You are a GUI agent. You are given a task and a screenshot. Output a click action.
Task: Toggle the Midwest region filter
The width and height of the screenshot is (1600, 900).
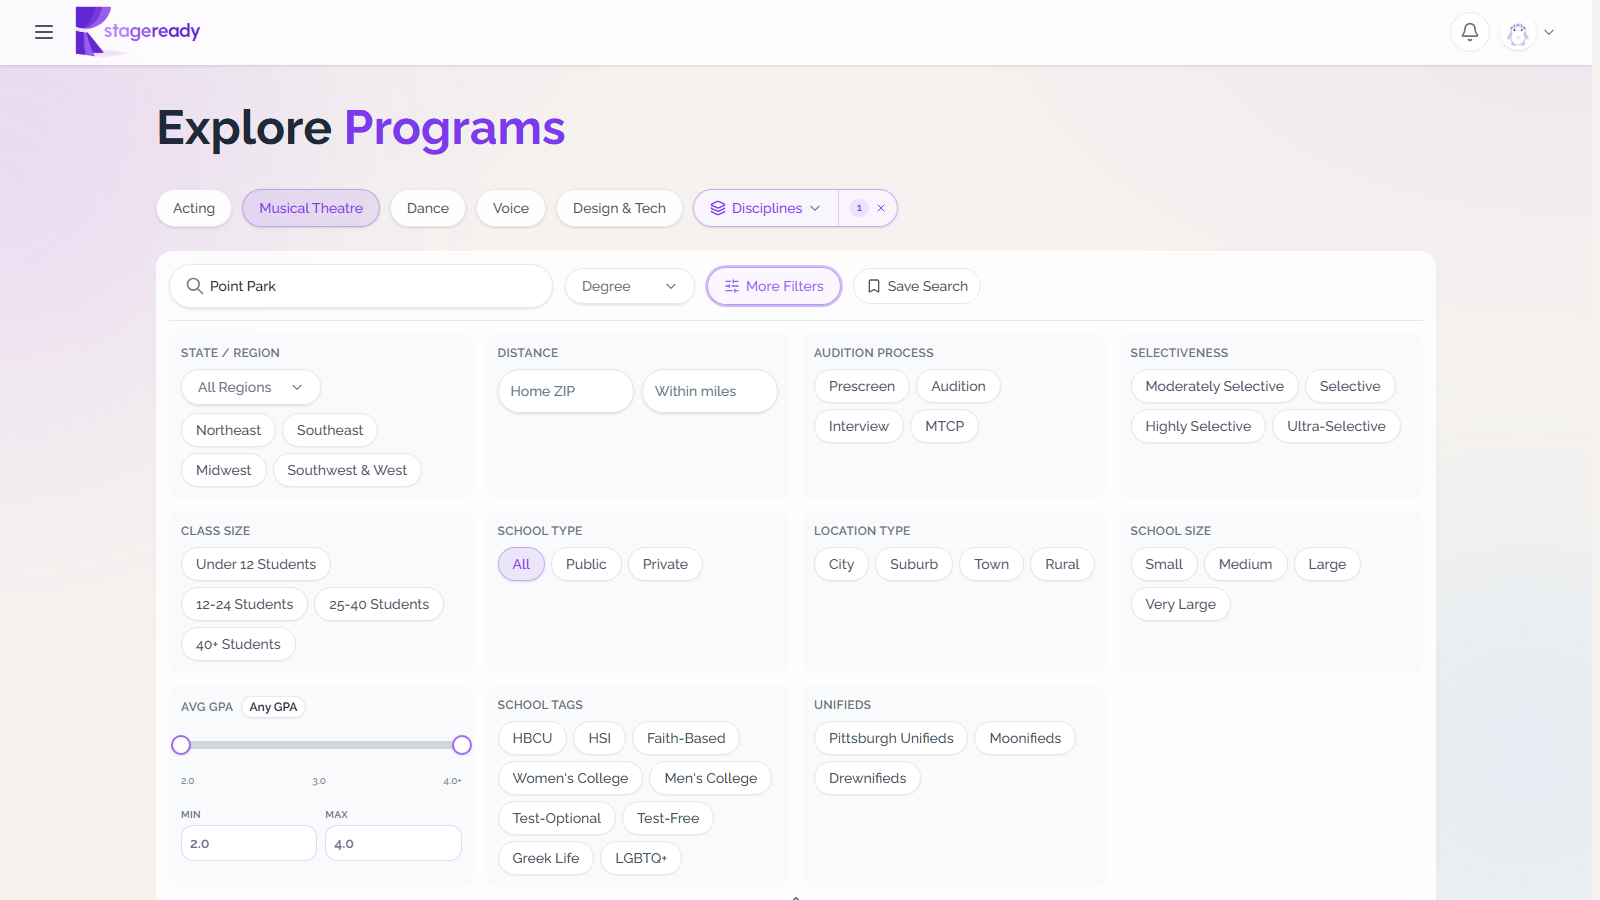[224, 470]
